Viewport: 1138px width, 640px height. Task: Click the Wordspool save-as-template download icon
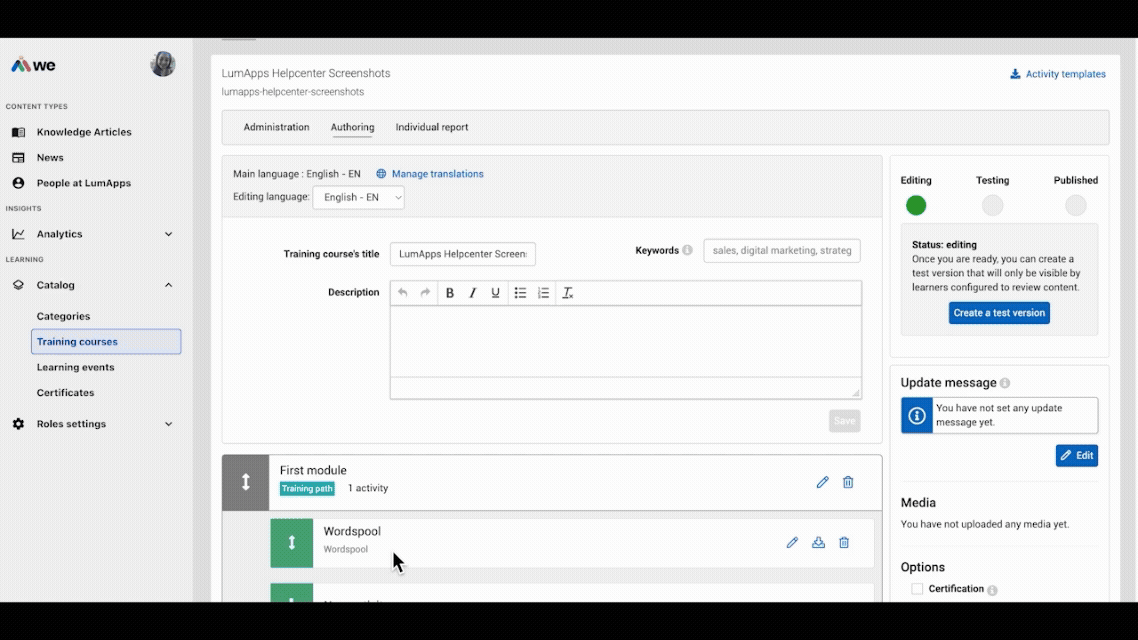click(818, 543)
